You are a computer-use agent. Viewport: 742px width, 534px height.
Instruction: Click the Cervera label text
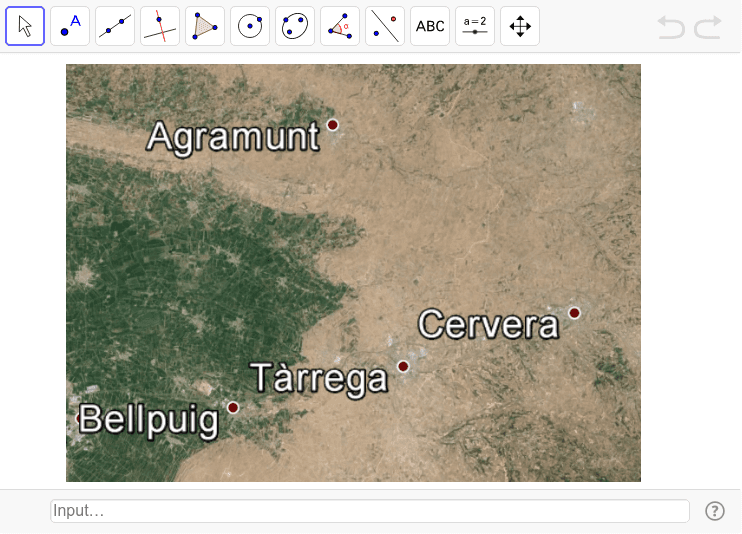click(488, 325)
